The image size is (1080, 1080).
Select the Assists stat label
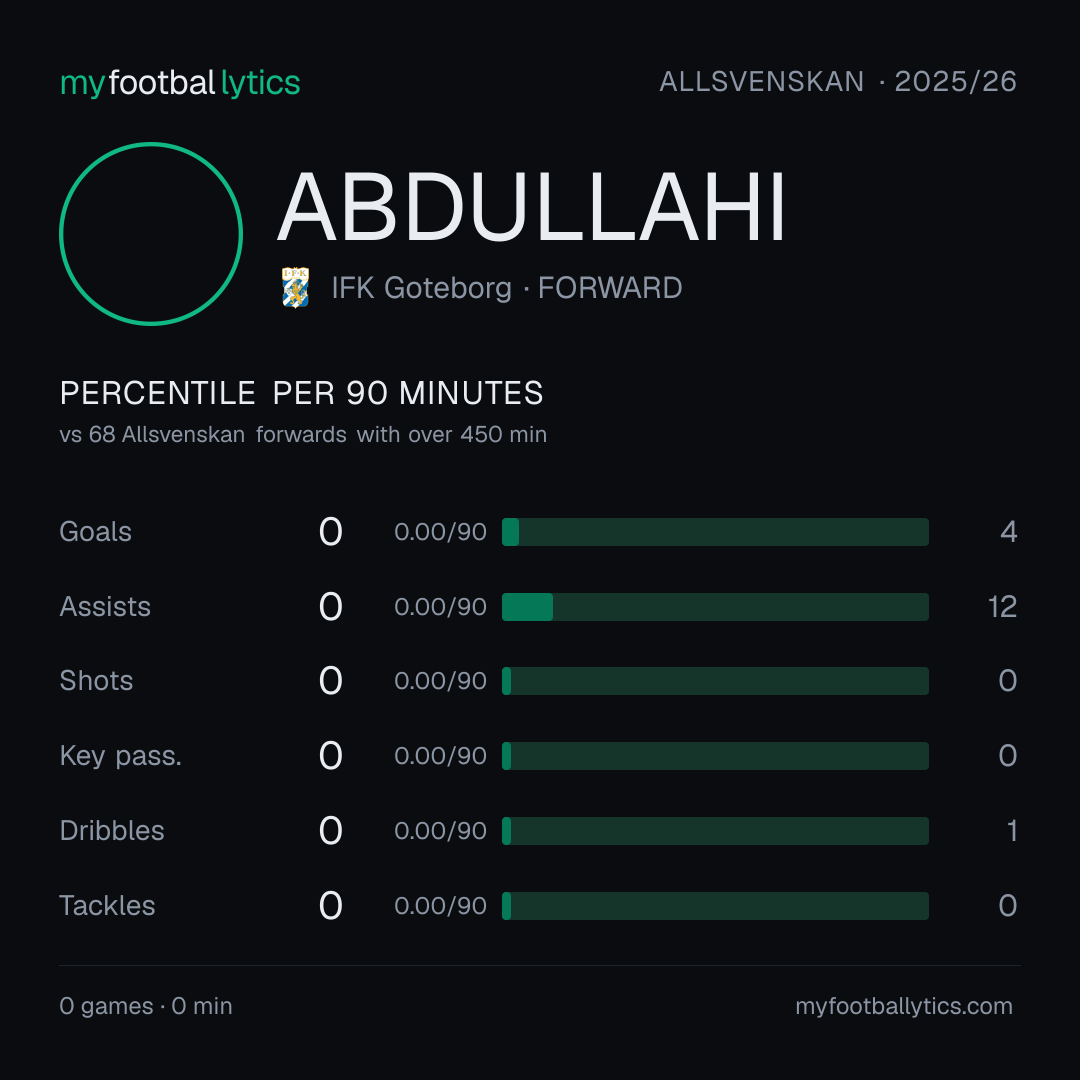tap(105, 607)
